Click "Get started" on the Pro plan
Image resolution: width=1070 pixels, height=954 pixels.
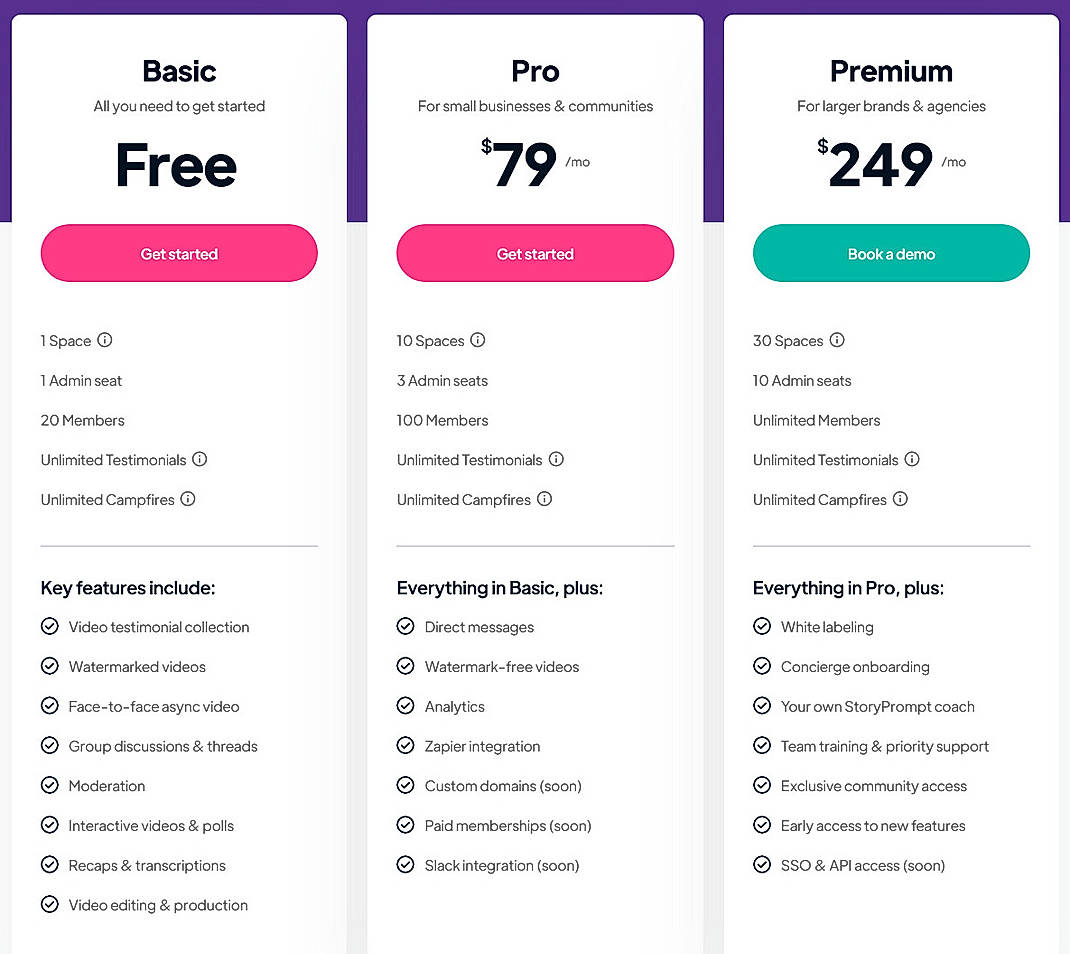pyautogui.click(x=535, y=253)
